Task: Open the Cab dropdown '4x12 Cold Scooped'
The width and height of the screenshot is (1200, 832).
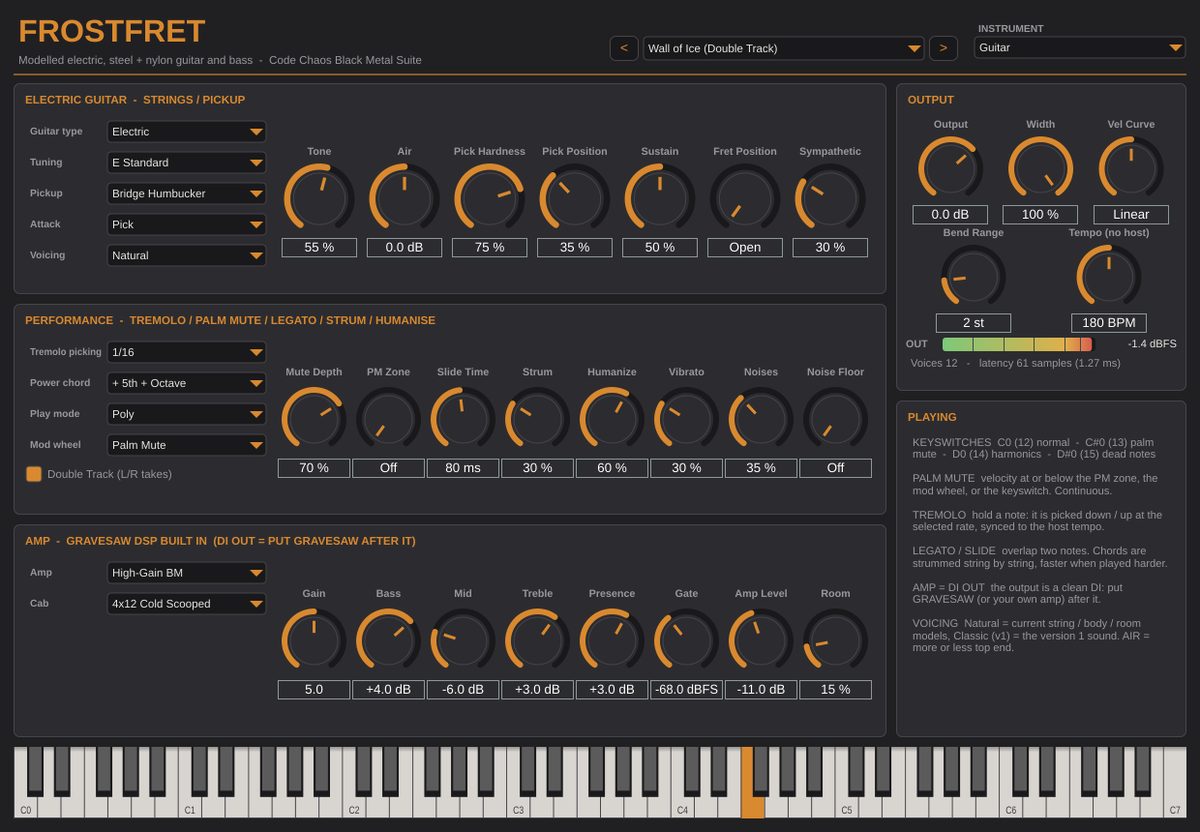Action: (x=187, y=604)
